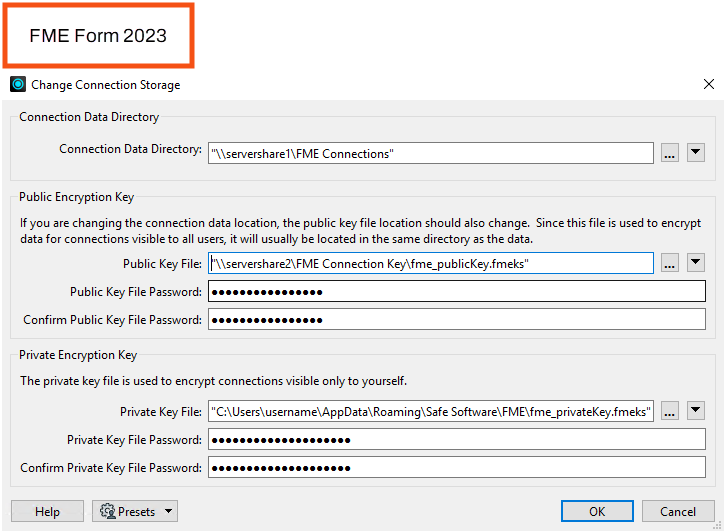Browse for the Private Key File
Screen dimensions: 724x531
pos(670,411)
